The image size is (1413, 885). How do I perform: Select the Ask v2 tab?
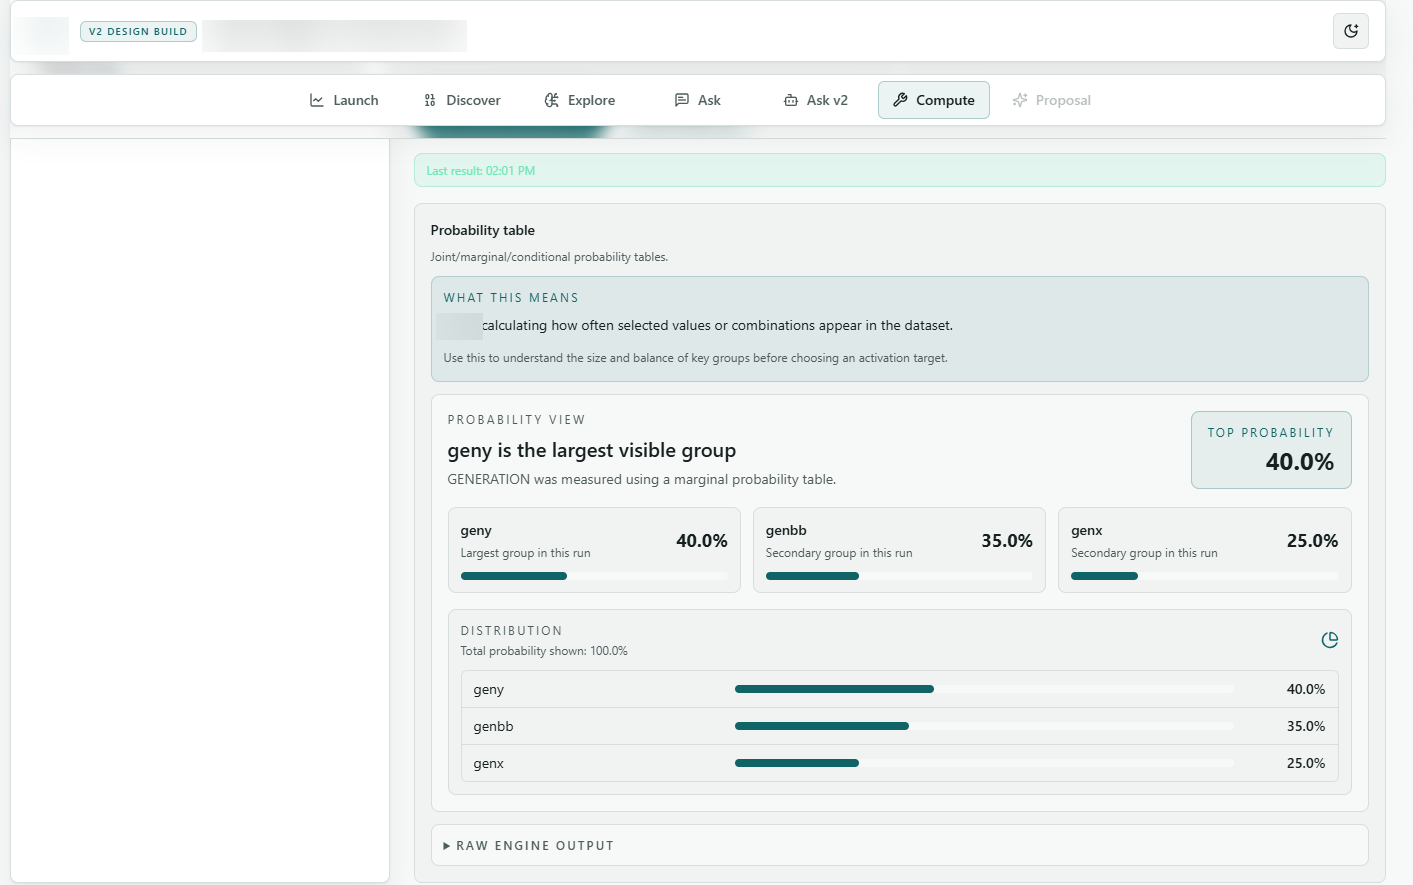click(816, 100)
